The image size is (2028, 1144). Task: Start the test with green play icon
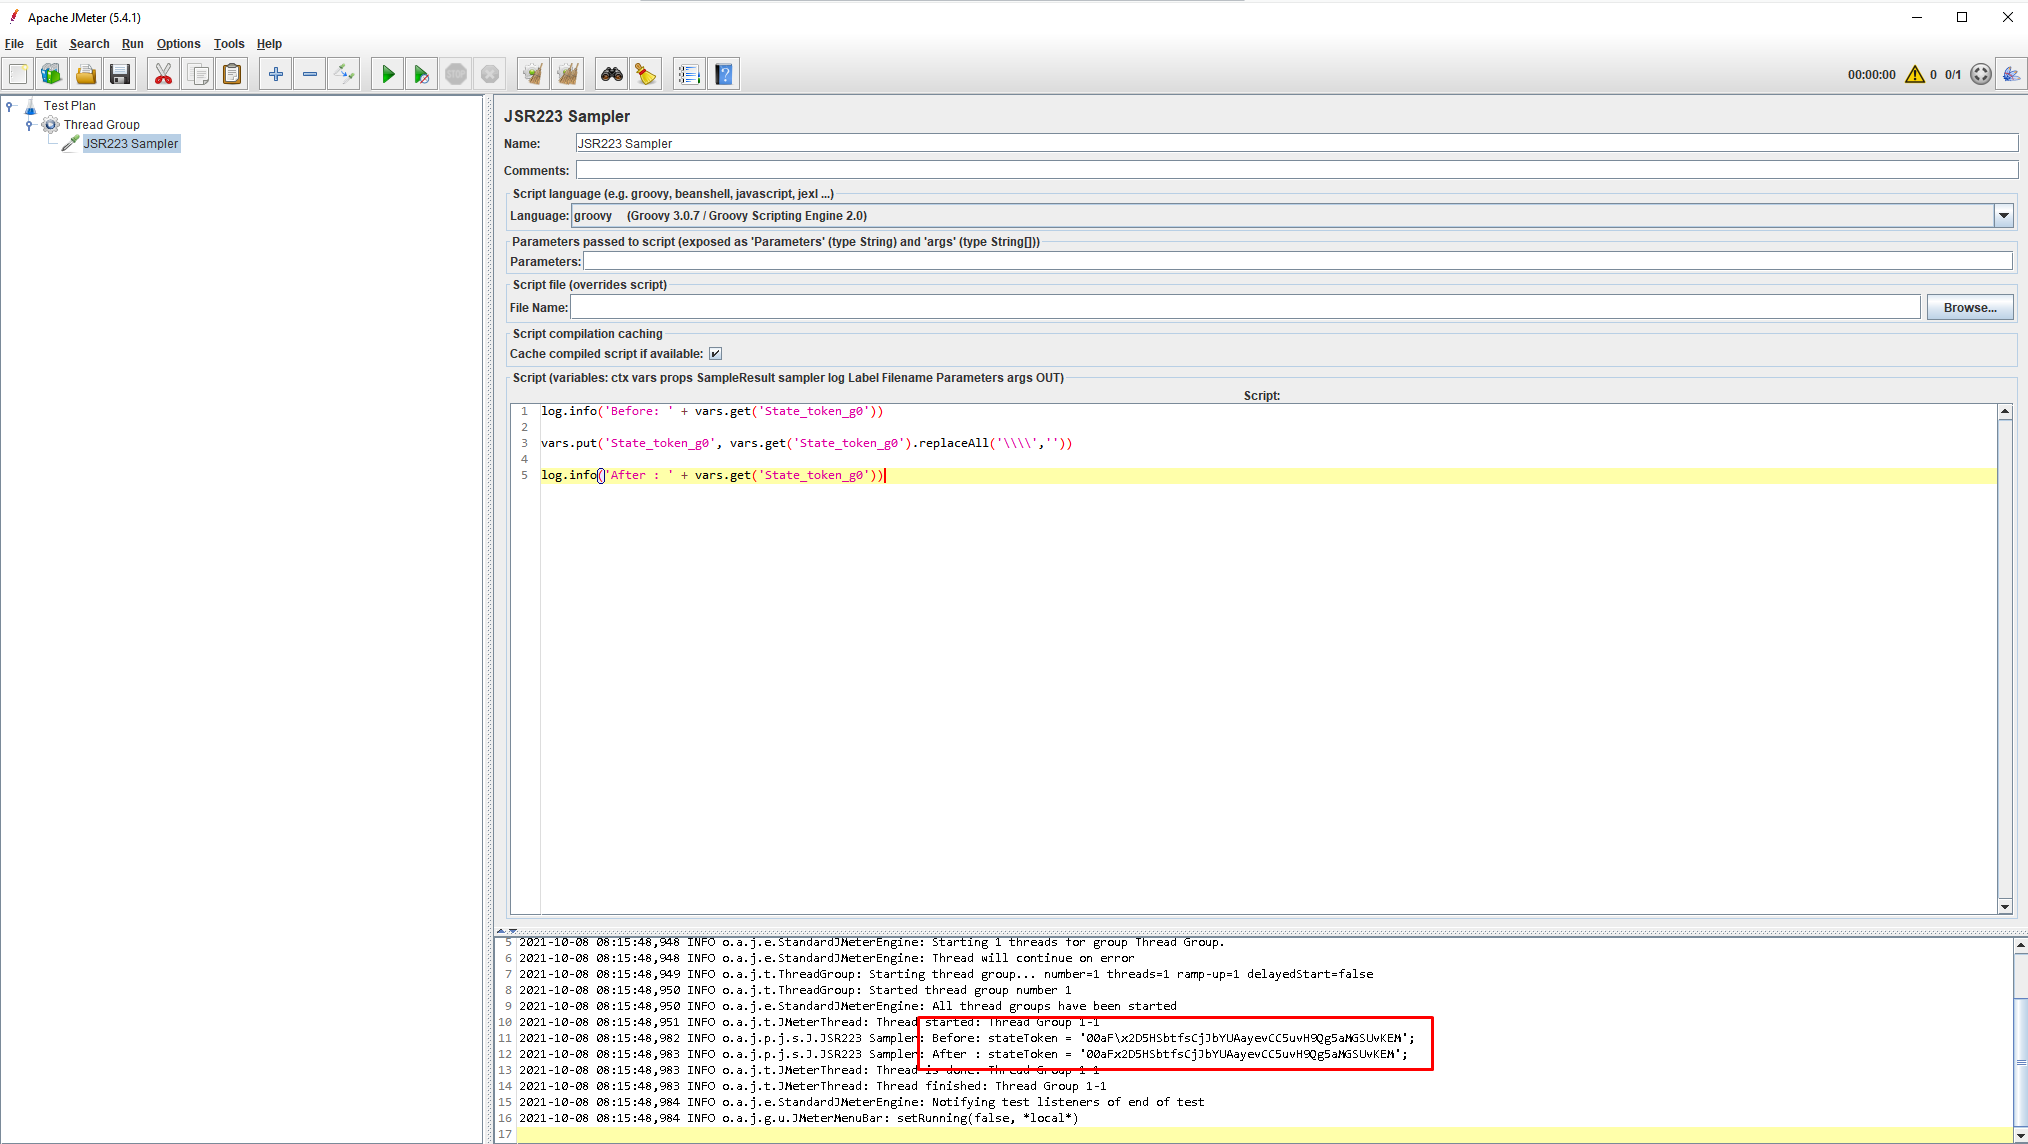388,74
